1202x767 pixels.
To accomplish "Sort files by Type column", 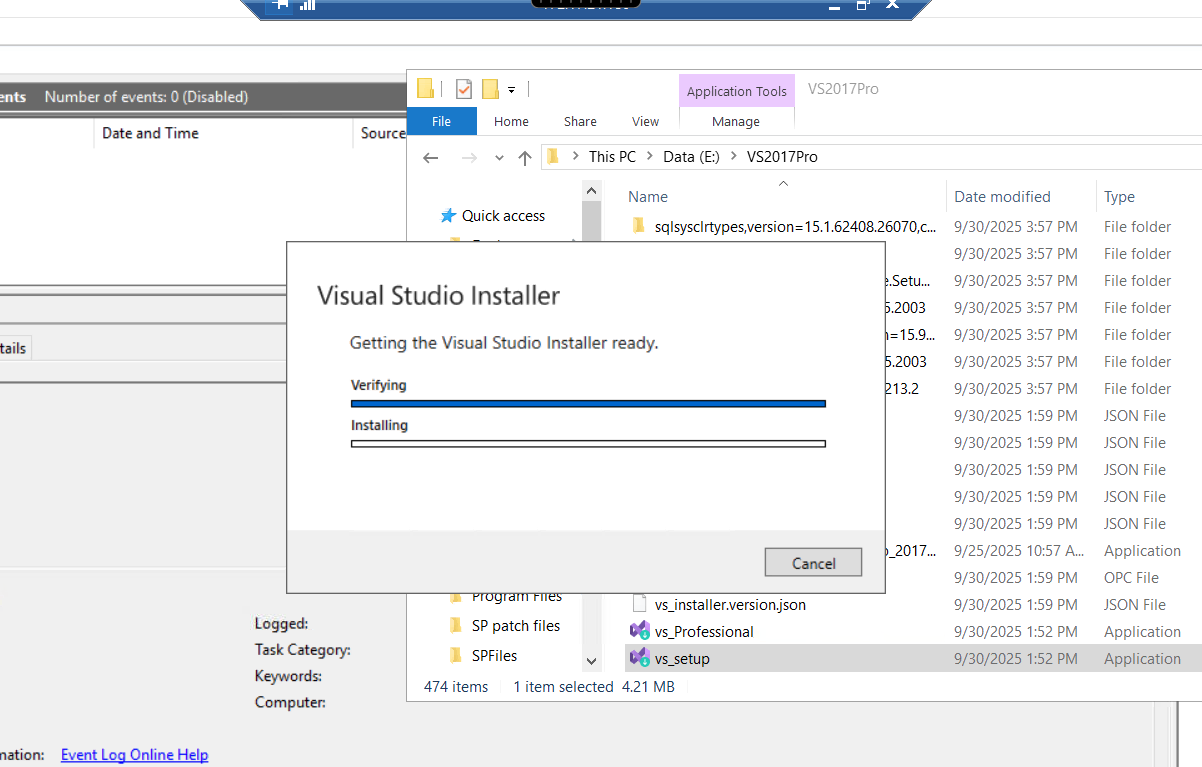I will click(1119, 197).
